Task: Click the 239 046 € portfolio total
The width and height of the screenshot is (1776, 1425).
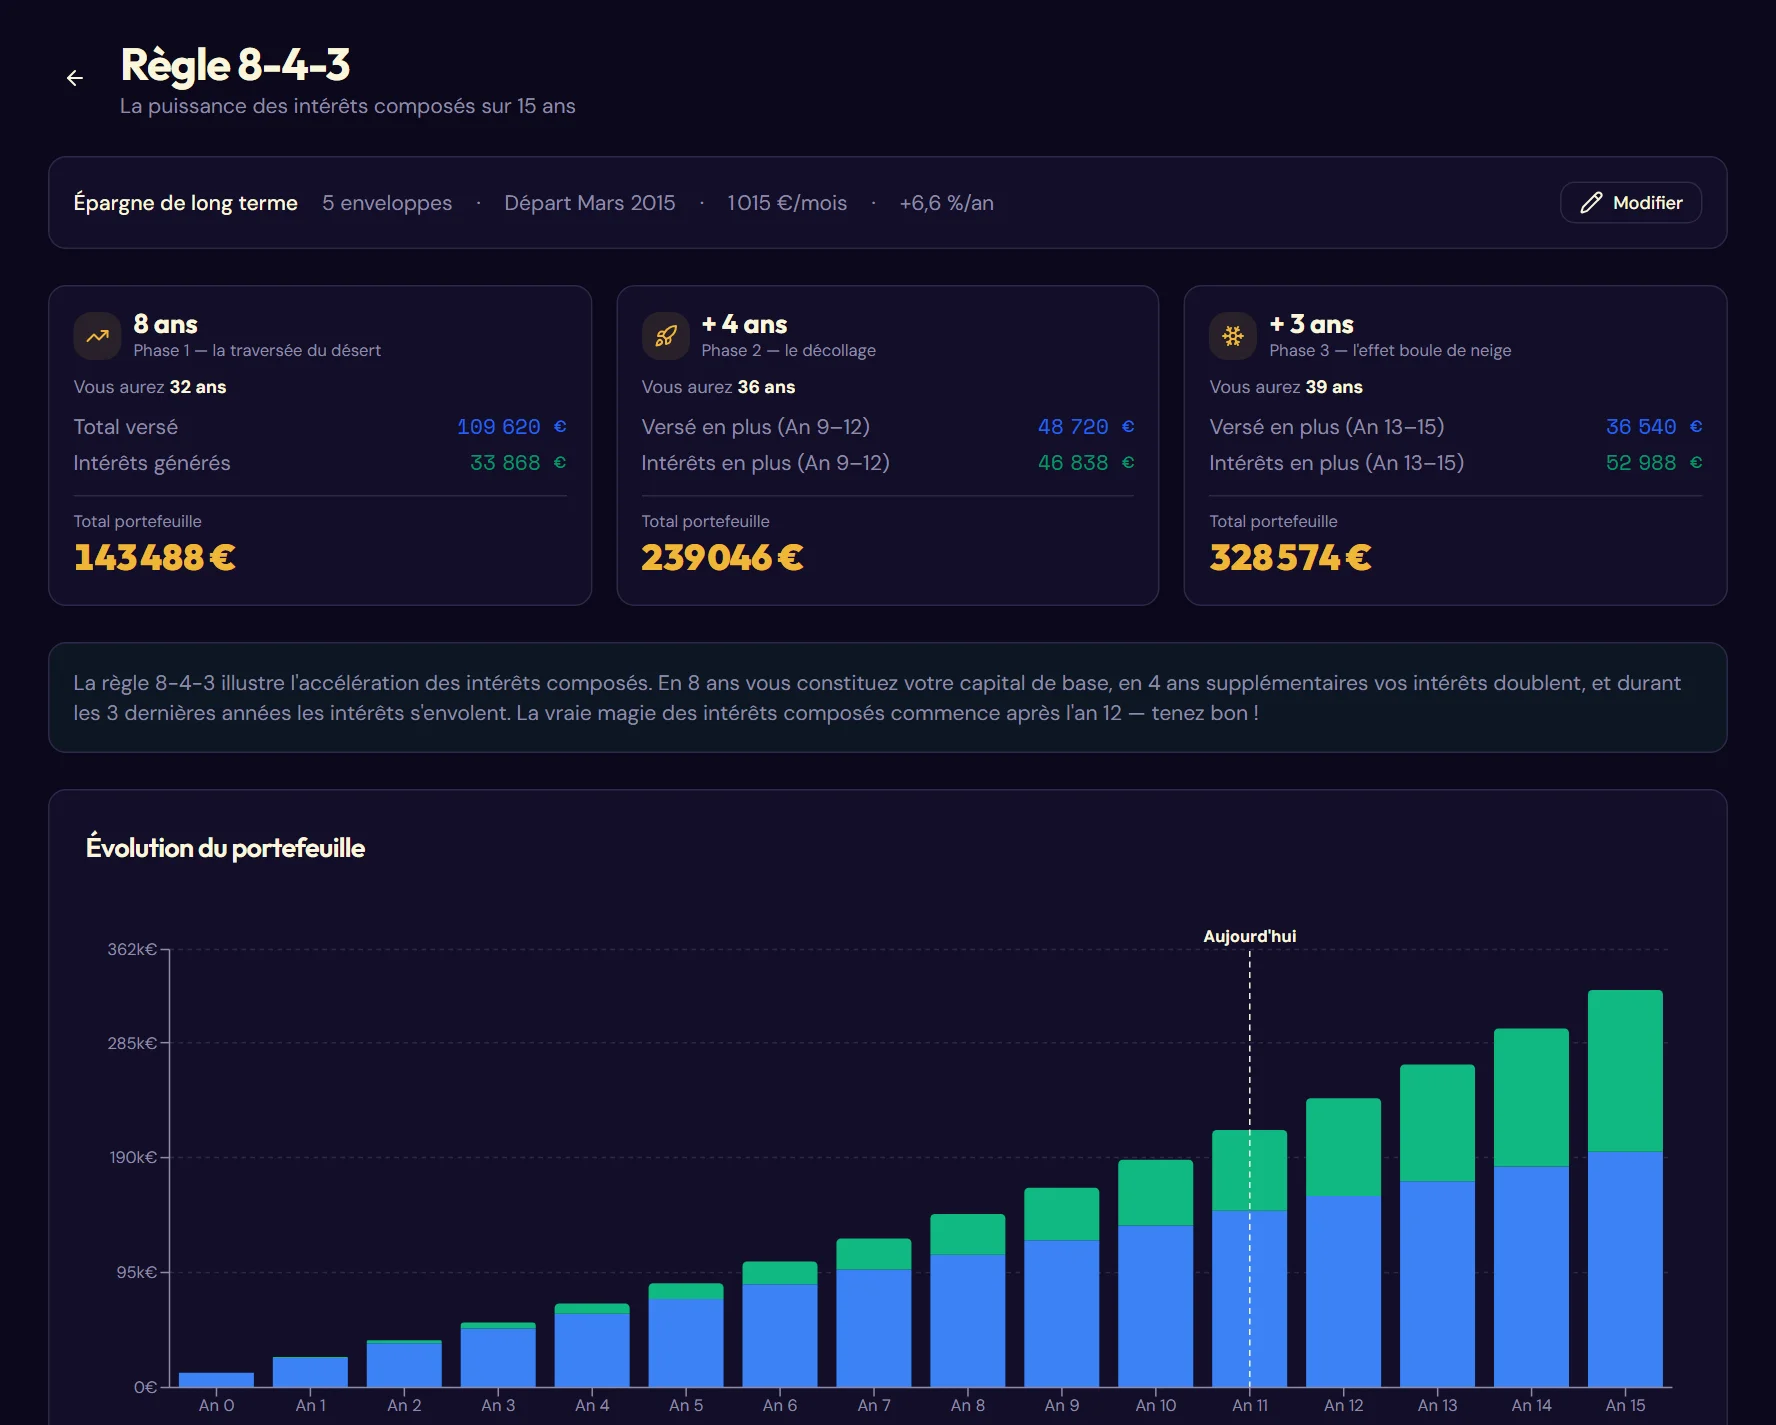Action: [722, 557]
